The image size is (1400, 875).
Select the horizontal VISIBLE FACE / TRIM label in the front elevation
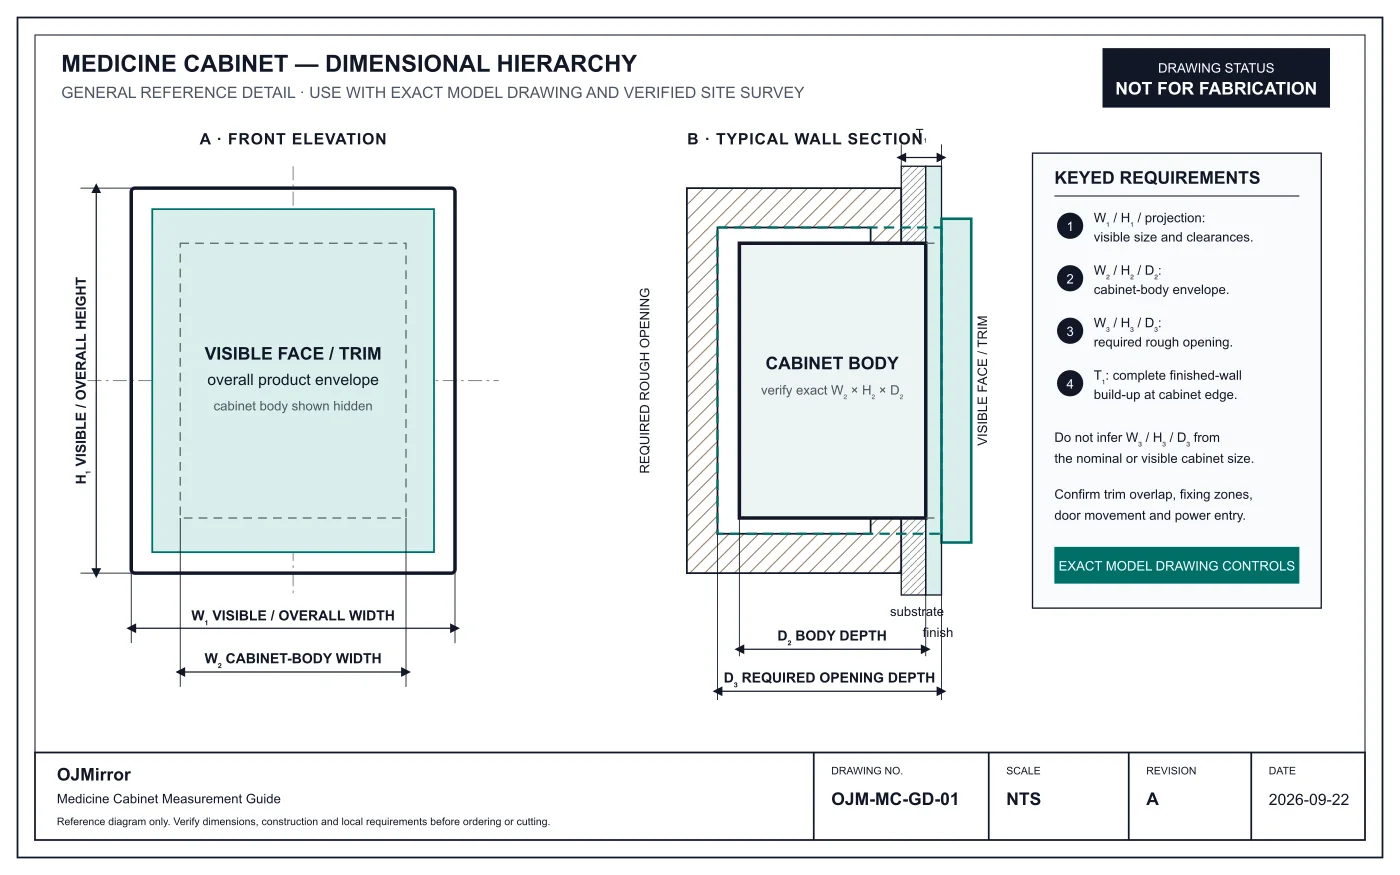293,354
